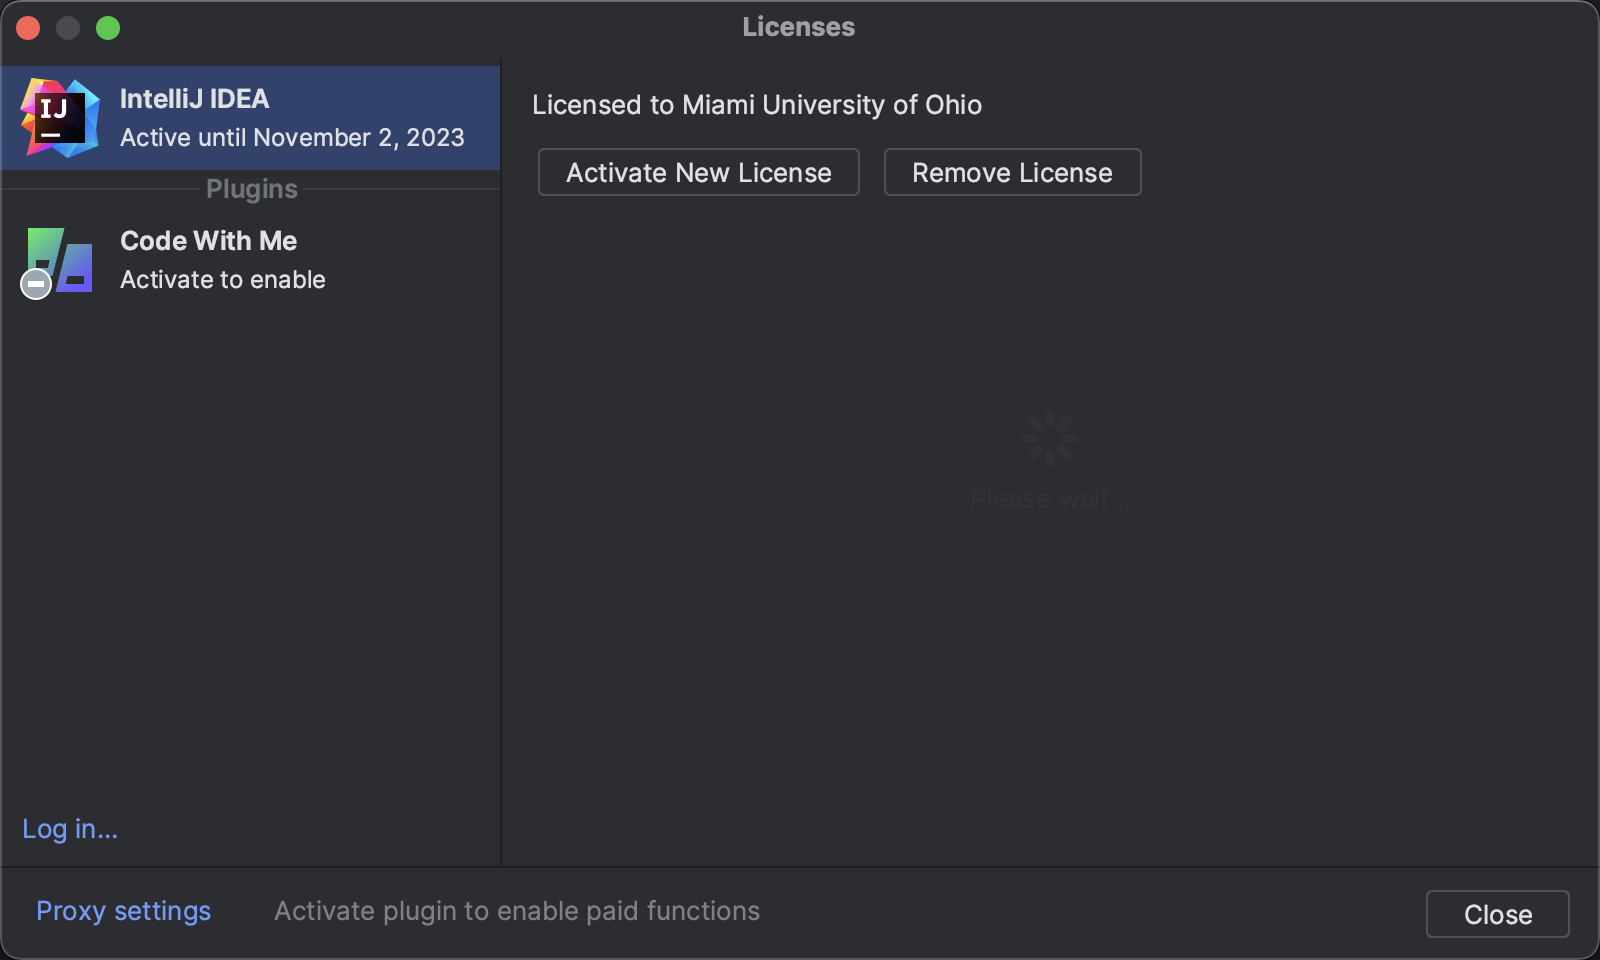Open Proxy settings link
Screen dimensions: 1600x960
coord(124,911)
